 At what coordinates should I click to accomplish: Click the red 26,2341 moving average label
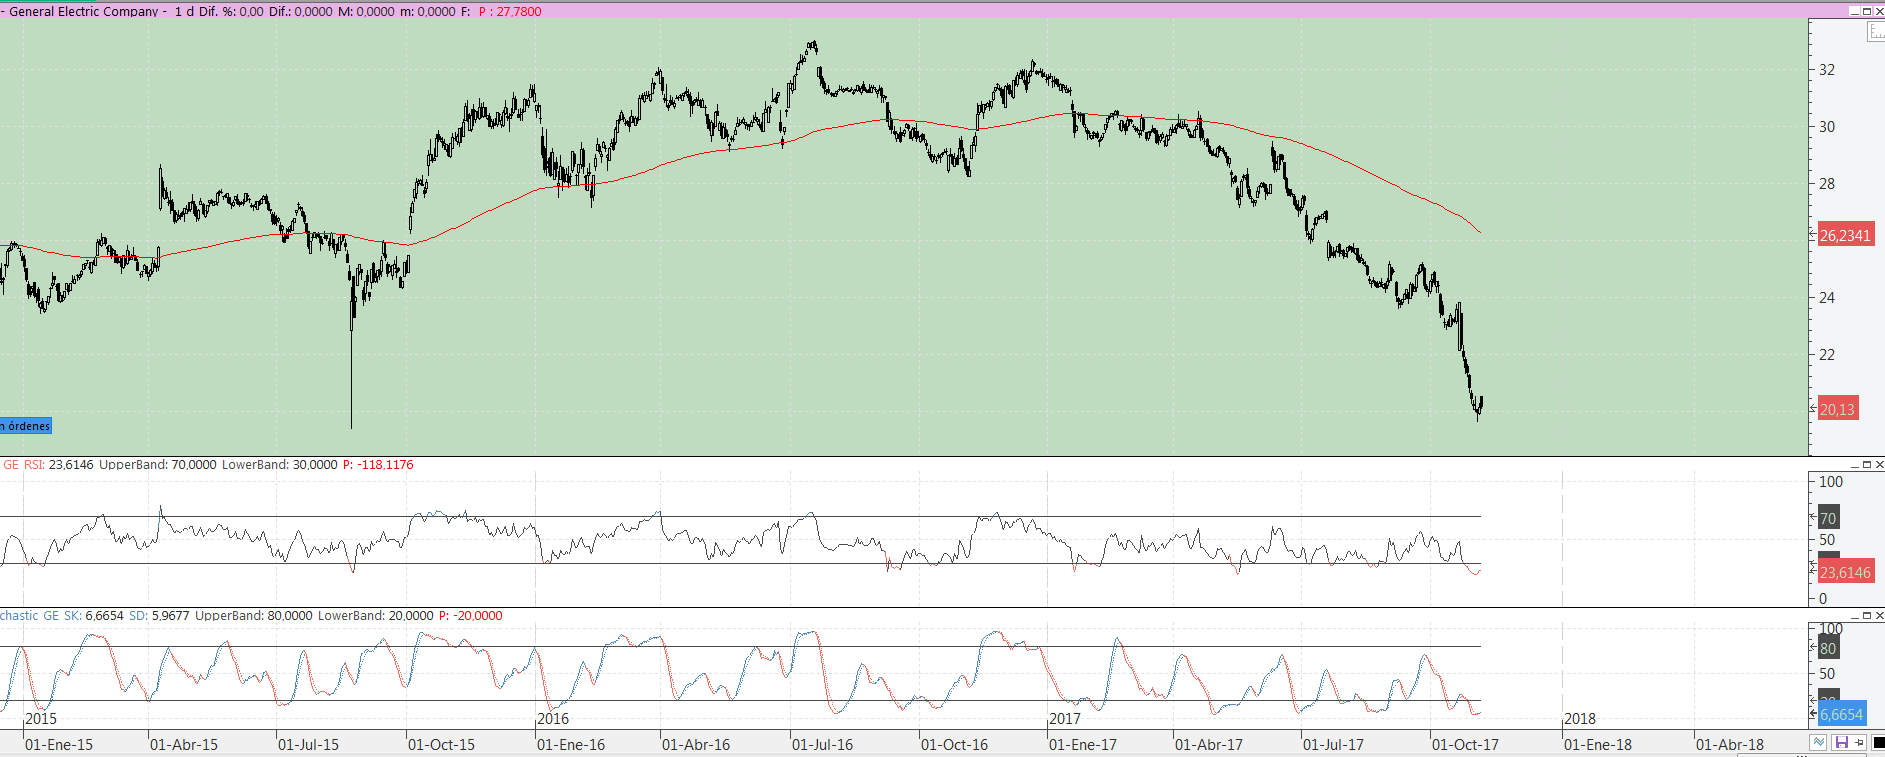tap(1844, 236)
